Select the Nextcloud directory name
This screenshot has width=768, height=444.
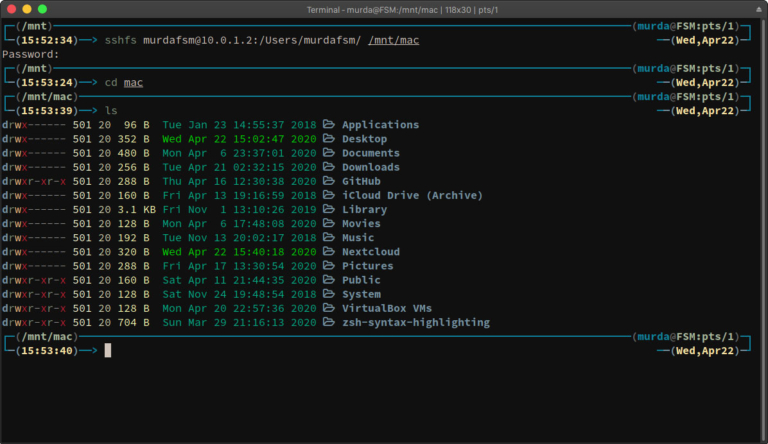tap(371, 252)
